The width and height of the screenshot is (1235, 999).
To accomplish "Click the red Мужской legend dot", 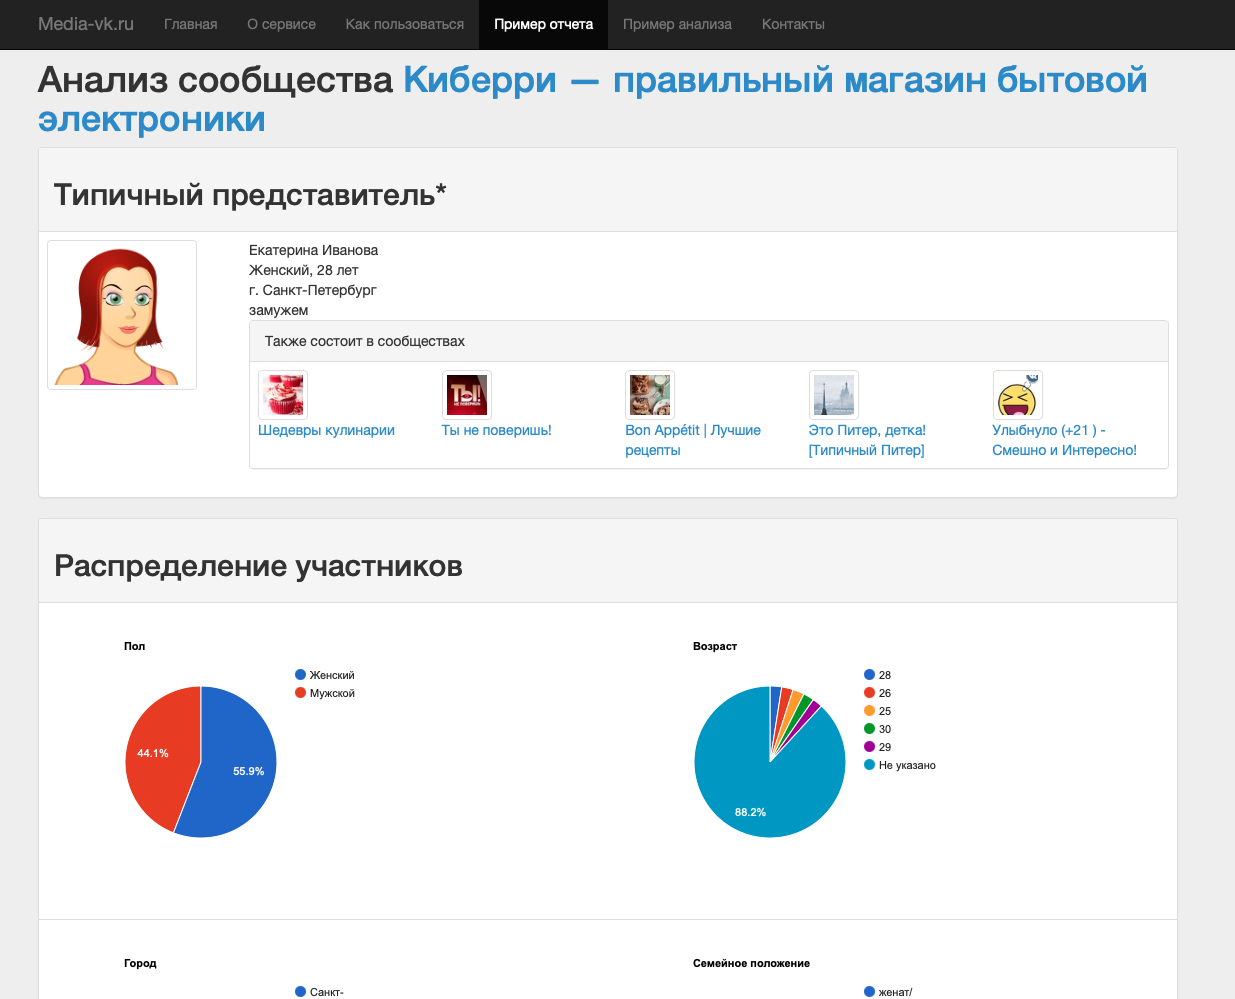I will pos(300,693).
